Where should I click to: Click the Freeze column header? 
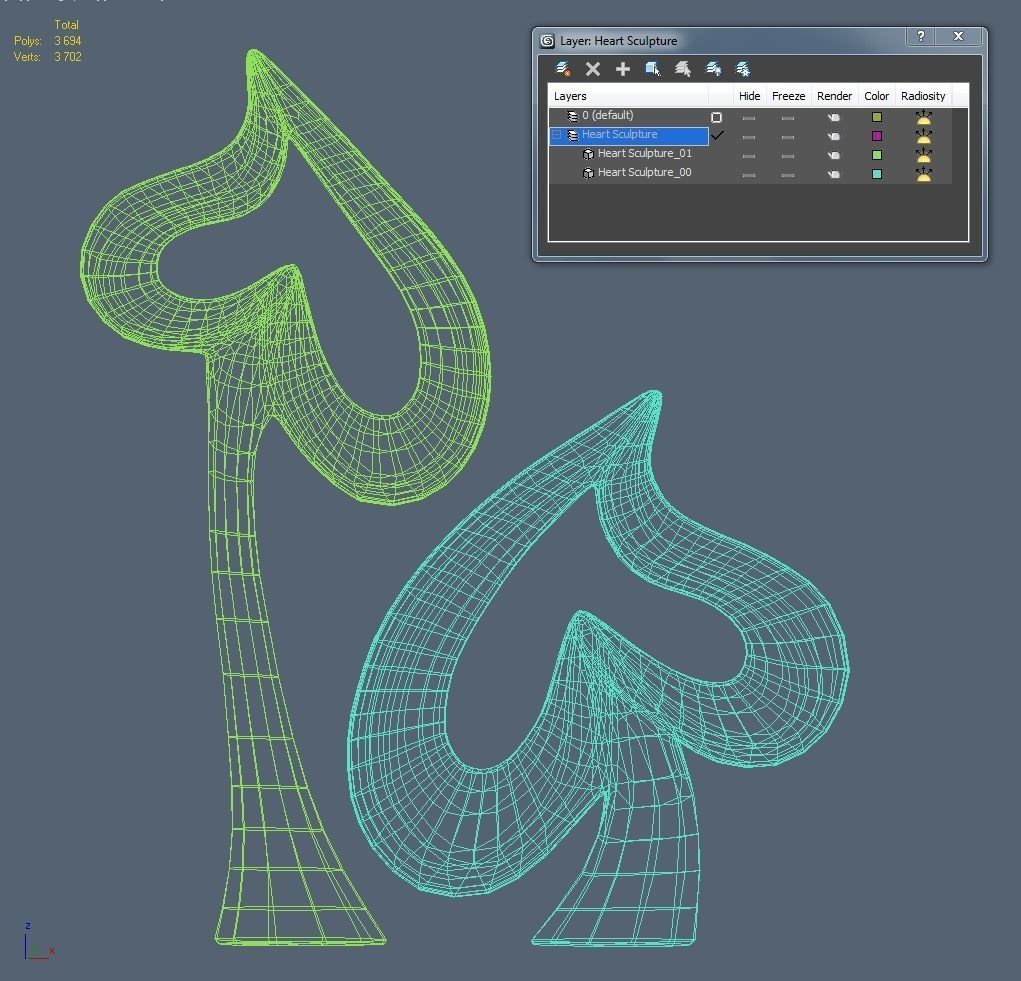tap(789, 96)
